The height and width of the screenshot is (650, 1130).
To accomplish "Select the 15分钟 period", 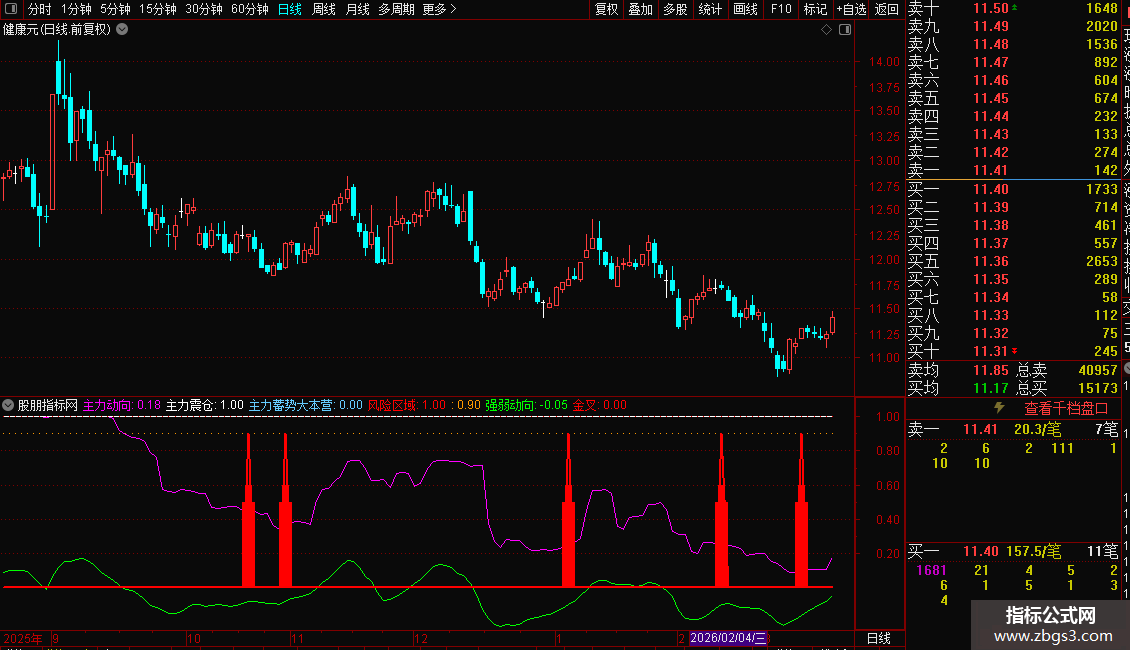I will click(x=157, y=9).
